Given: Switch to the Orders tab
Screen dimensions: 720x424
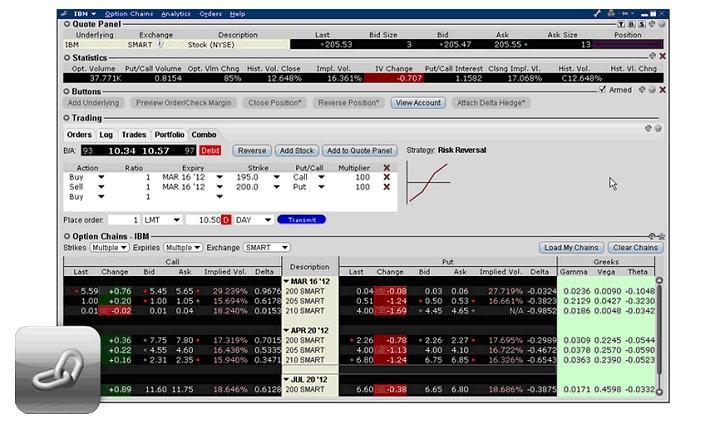Looking at the screenshot, I should tap(79, 135).
